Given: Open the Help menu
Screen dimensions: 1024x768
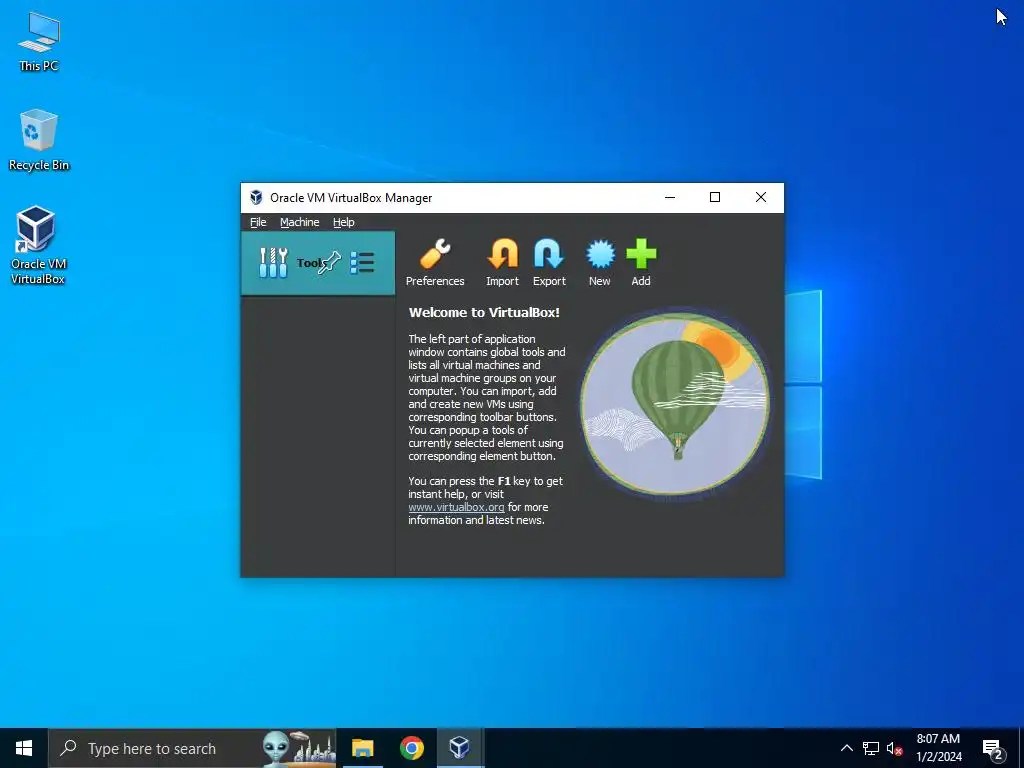Looking at the screenshot, I should tap(344, 222).
